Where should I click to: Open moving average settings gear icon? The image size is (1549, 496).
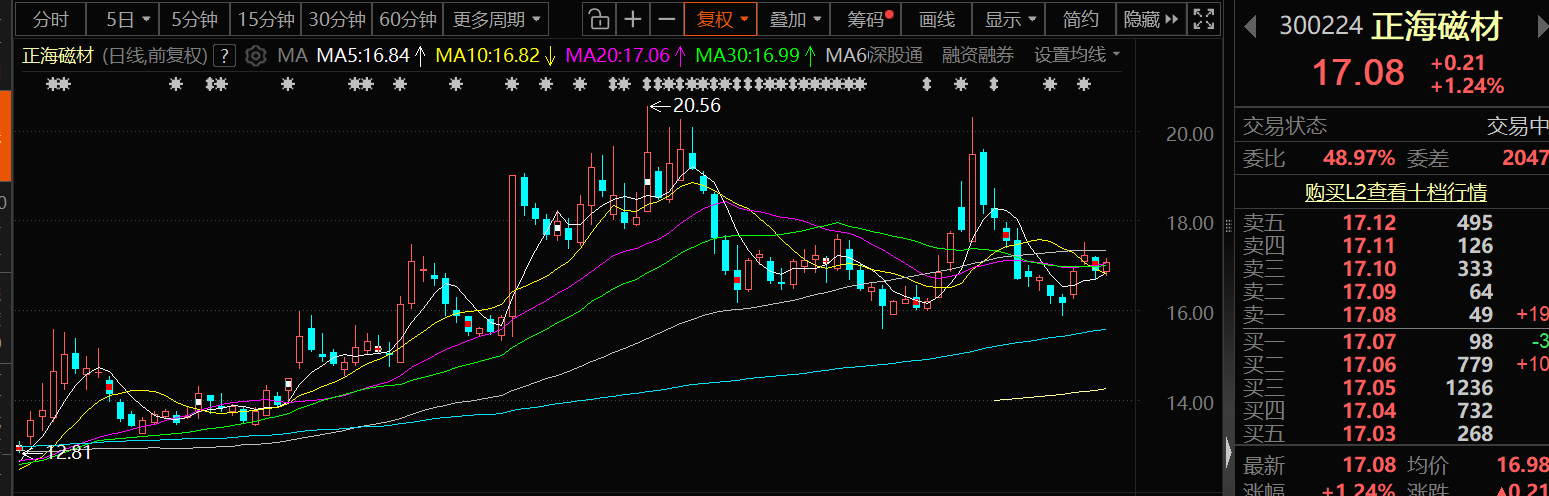tap(256, 55)
